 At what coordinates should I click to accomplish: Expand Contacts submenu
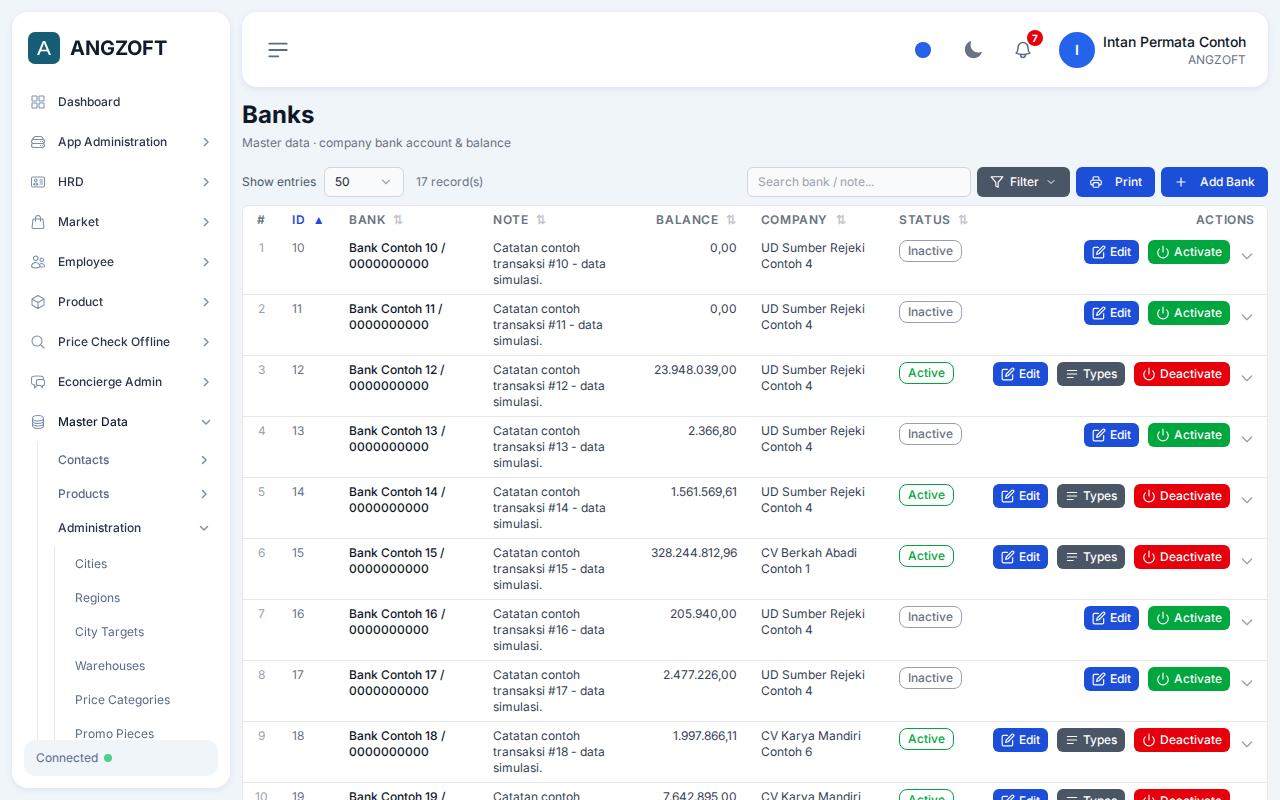(x=134, y=460)
